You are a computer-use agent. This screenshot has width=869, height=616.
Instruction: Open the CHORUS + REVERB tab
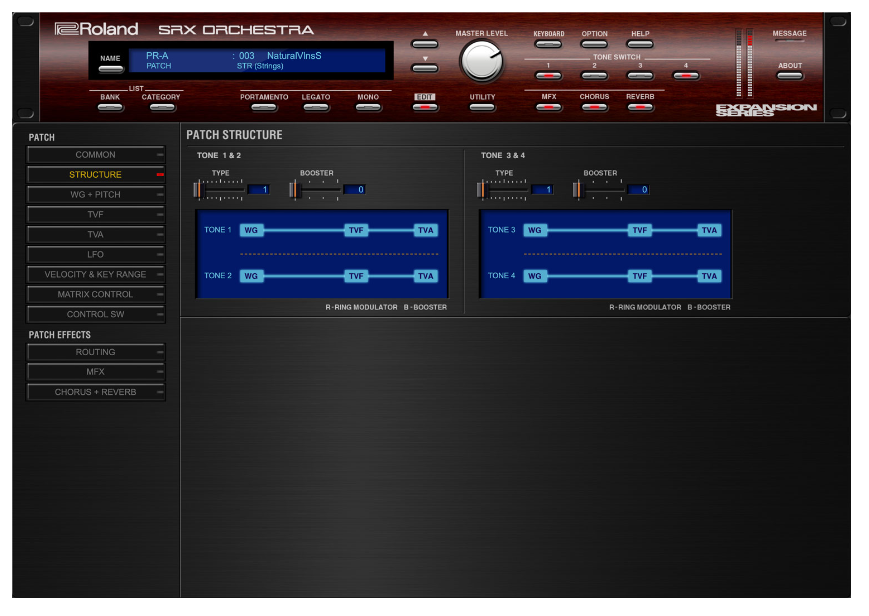pyautogui.click(x=96, y=392)
